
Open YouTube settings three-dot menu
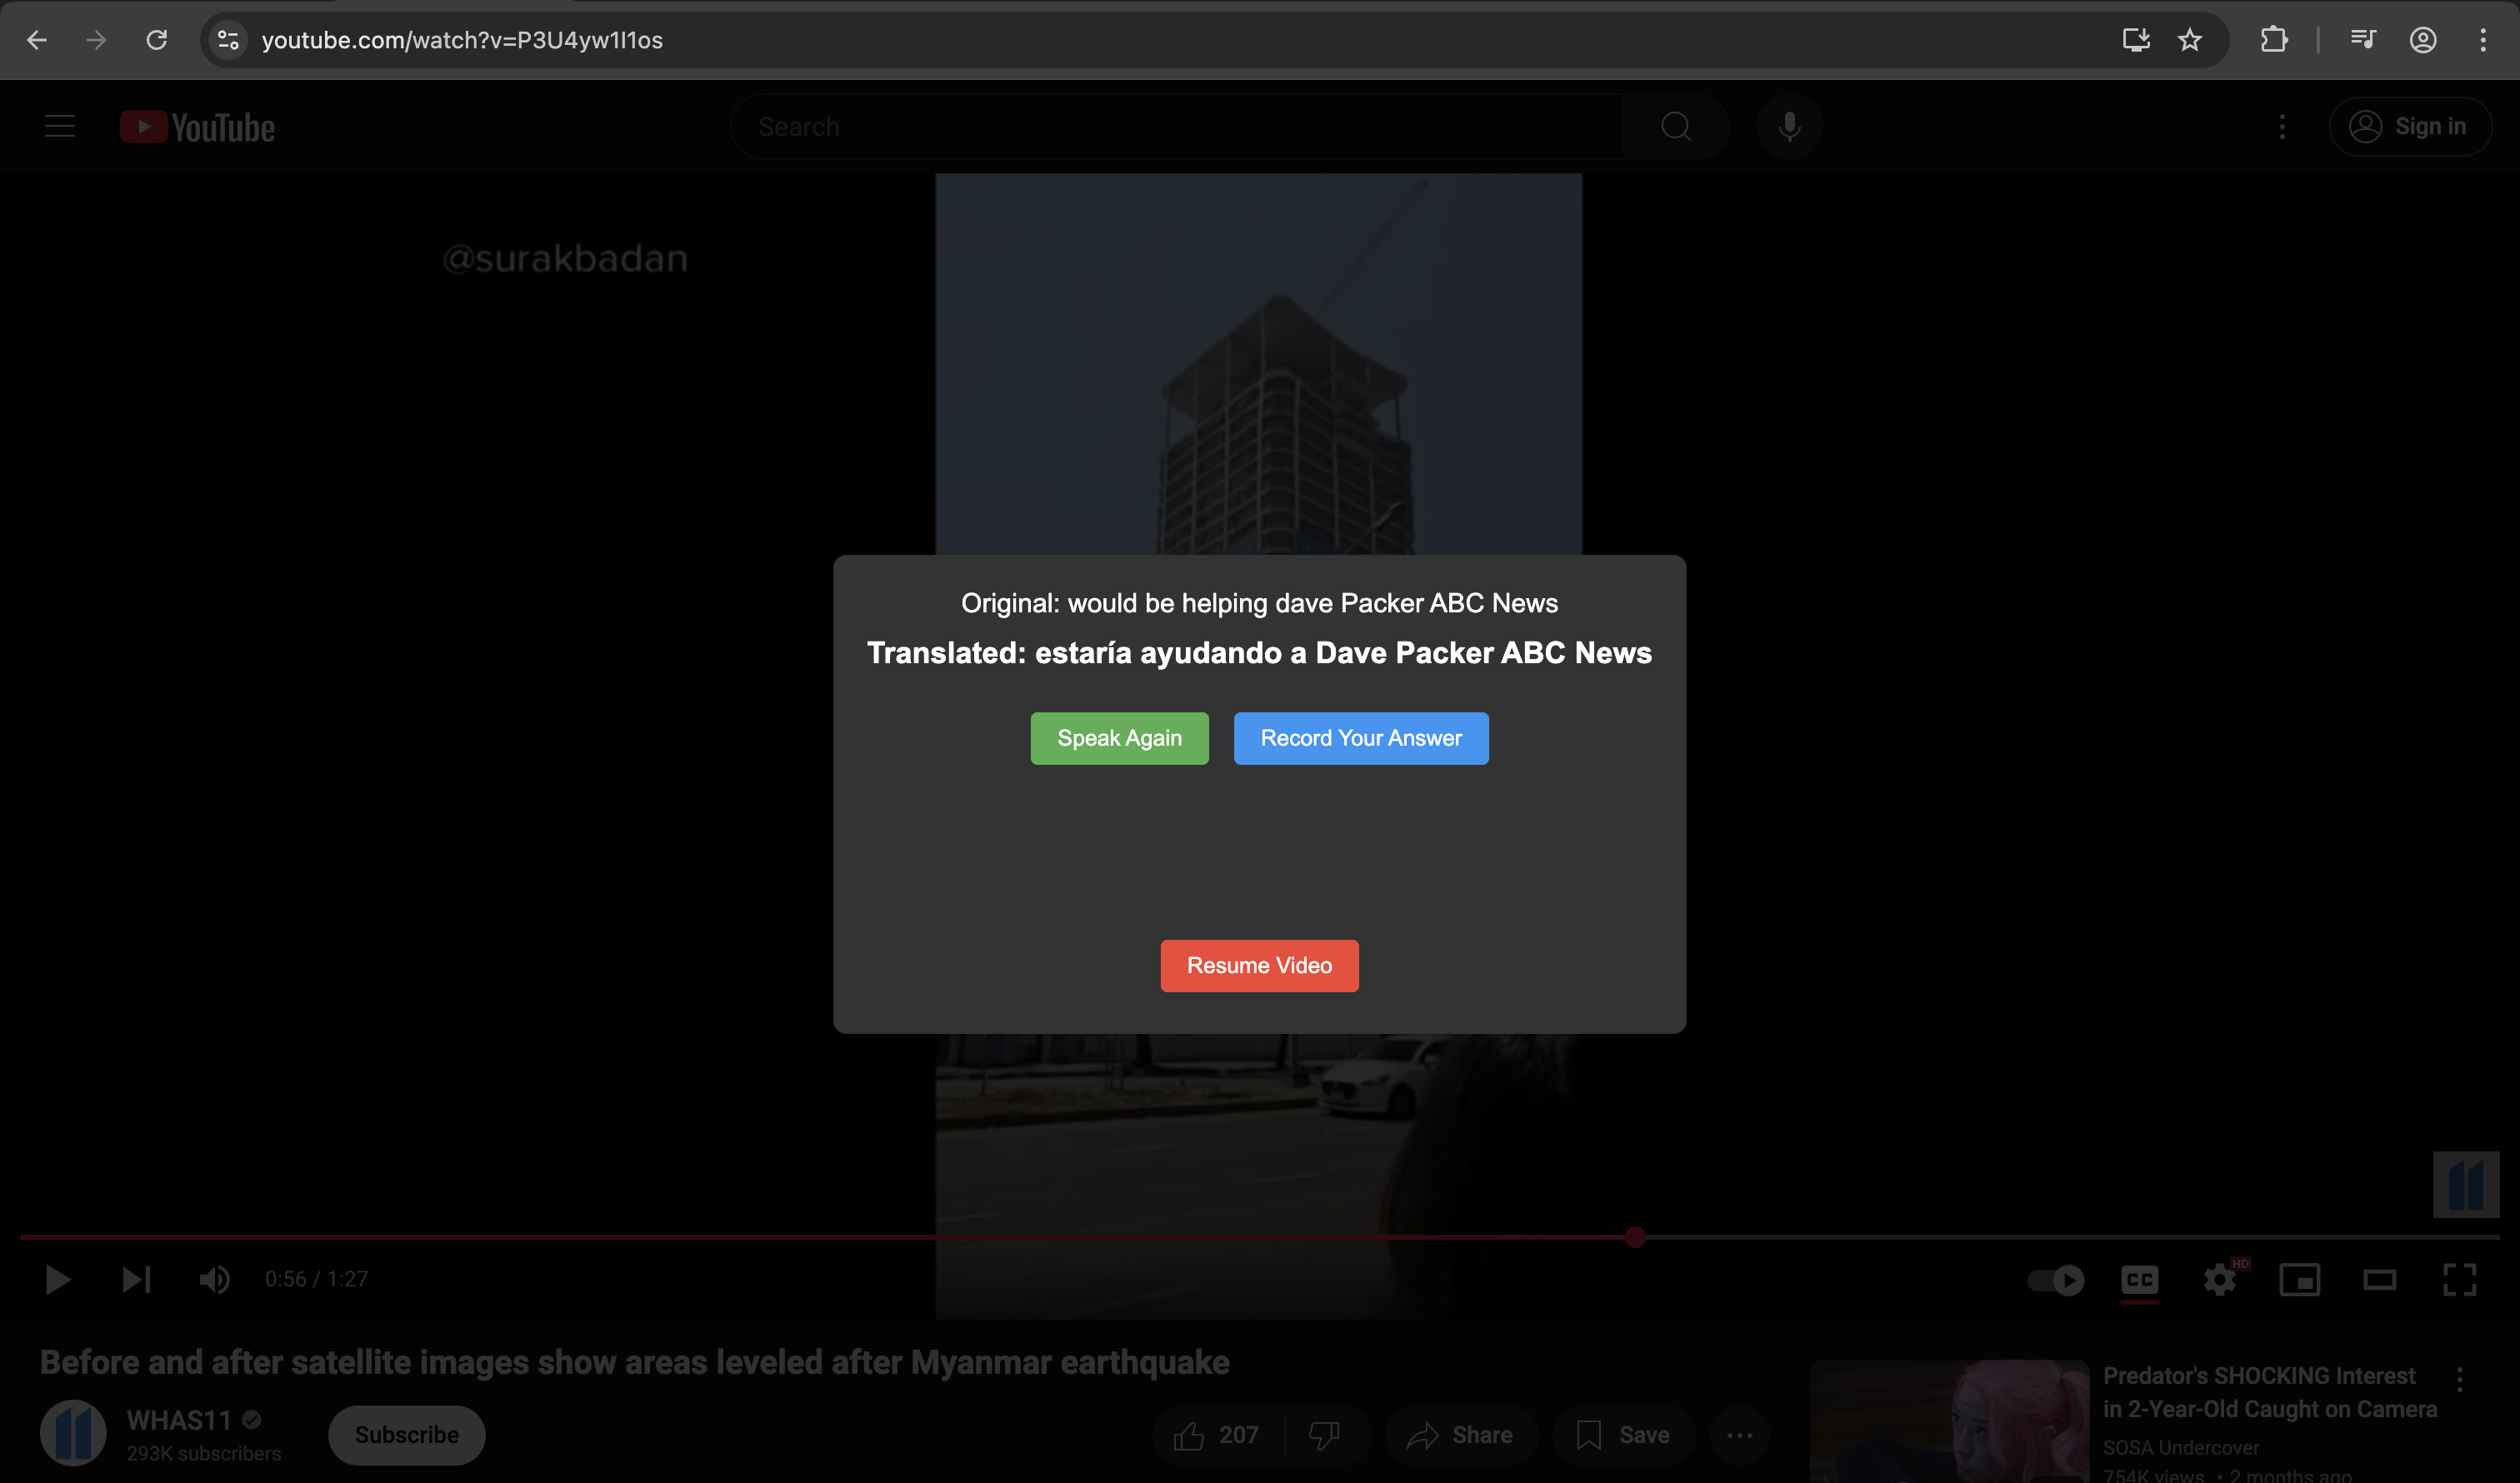click(2282, 127)
